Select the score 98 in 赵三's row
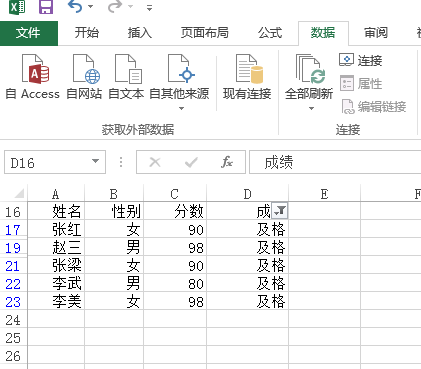The width and height of the screenshot is (421, 369). [x=175, y=247]
